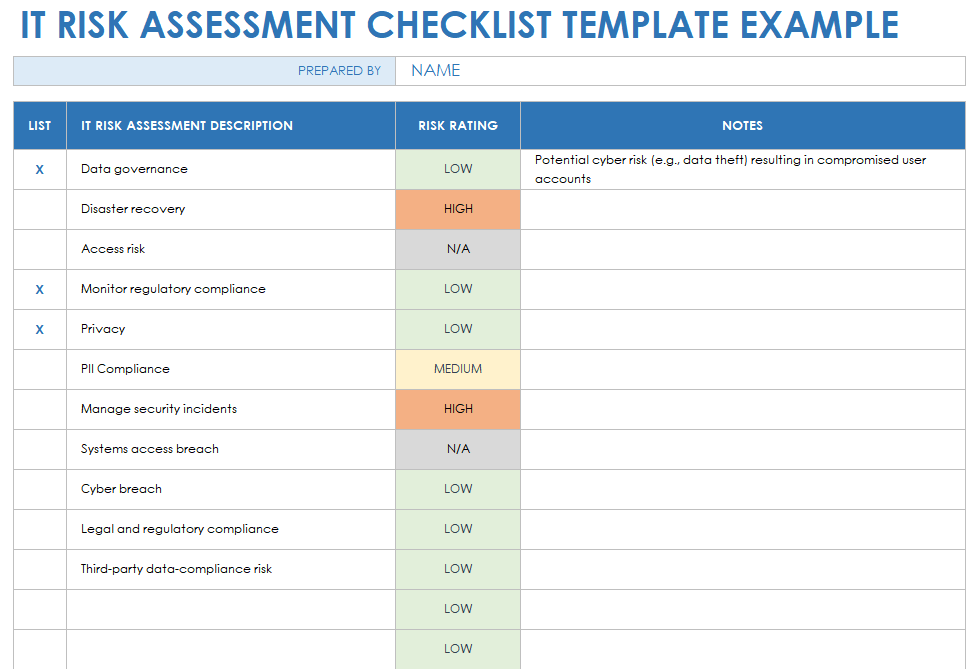Screen dimensions: 979x669
Task: Select the Third-party data-compliance risk cell
Action: [x=177, y=569]
